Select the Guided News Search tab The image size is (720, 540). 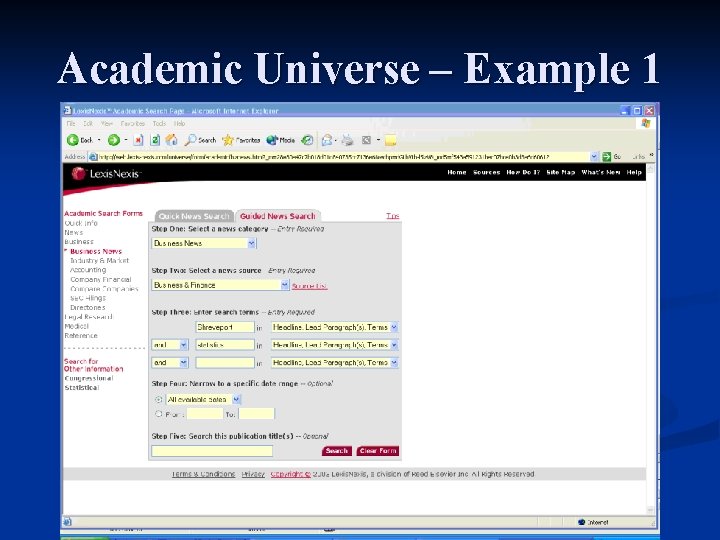278,216
